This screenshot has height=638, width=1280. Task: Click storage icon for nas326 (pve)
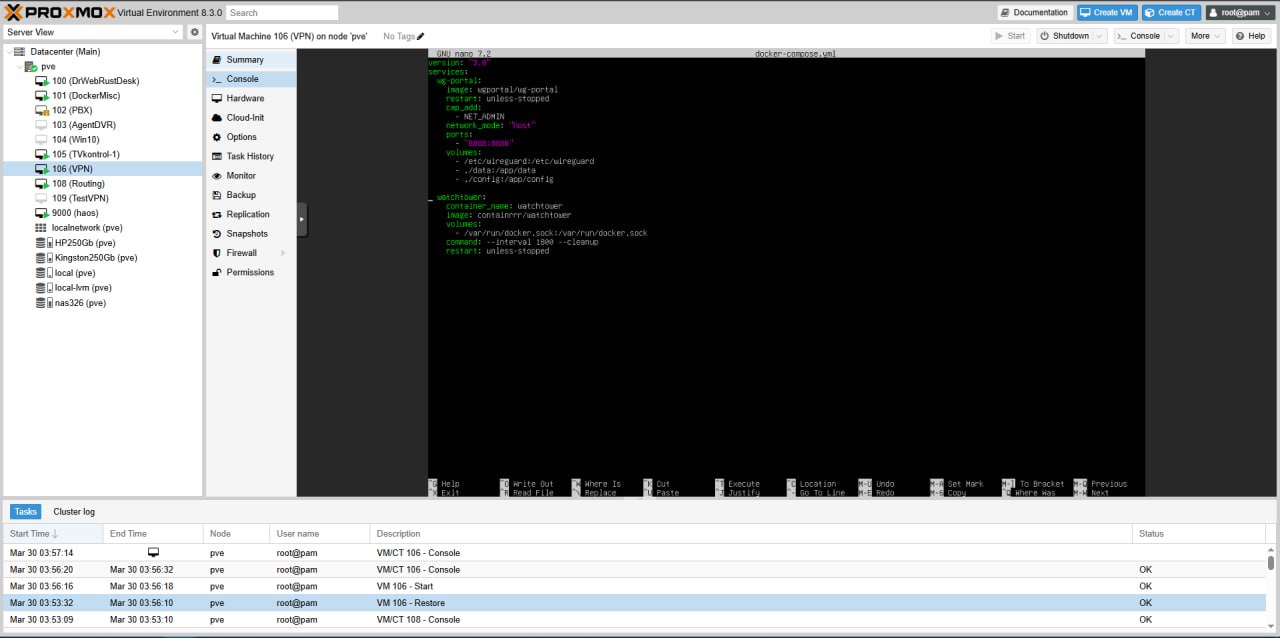click(x=43, y=303)
